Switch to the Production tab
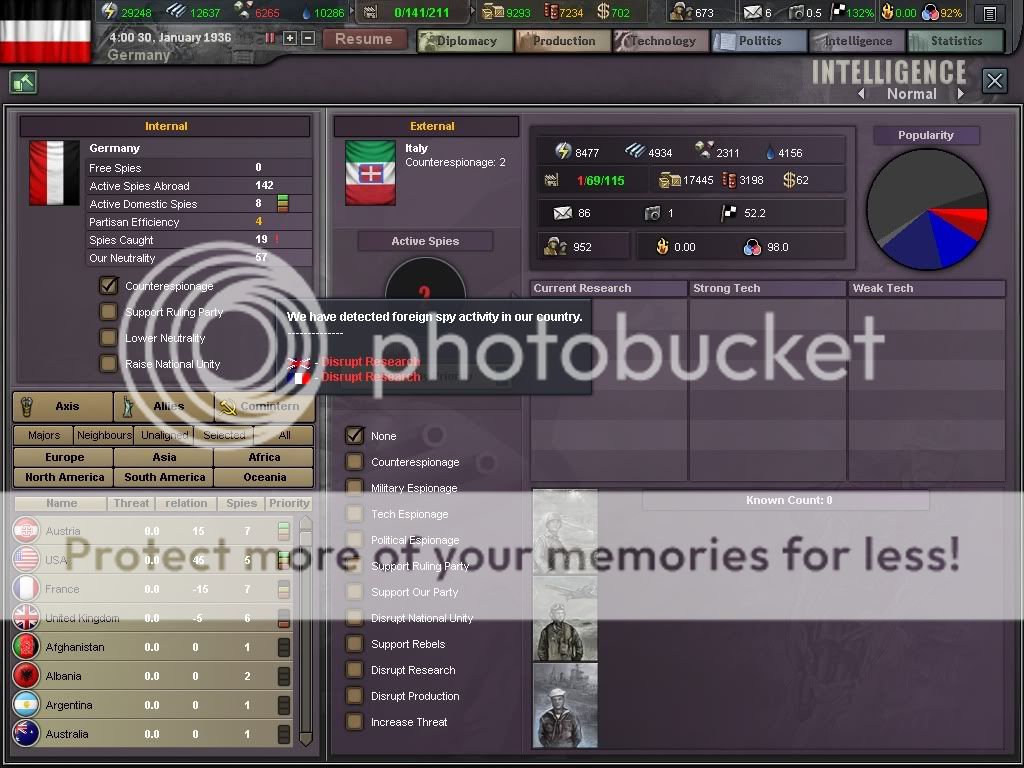Viewport: 1024px width, 768px height. coord(562,41)
